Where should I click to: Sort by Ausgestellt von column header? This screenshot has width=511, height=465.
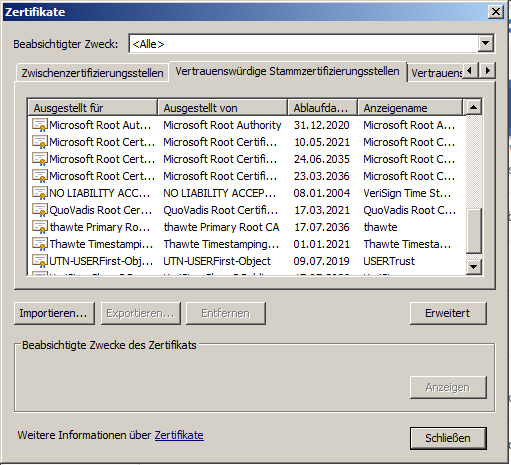(x=222, y=108)
